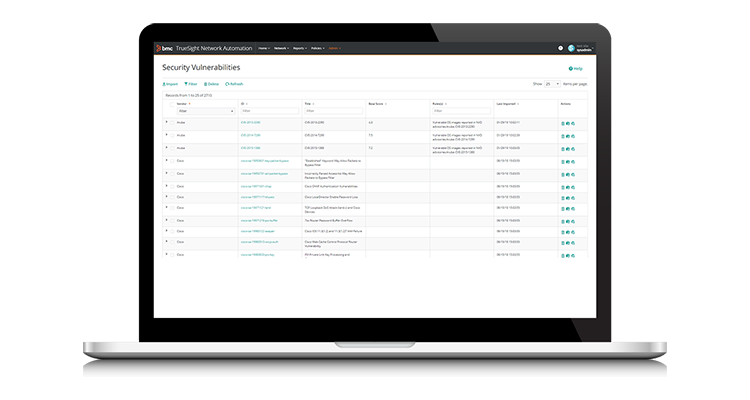Click the user avatar icon in header
750x400 pixels.
[572, 48]
